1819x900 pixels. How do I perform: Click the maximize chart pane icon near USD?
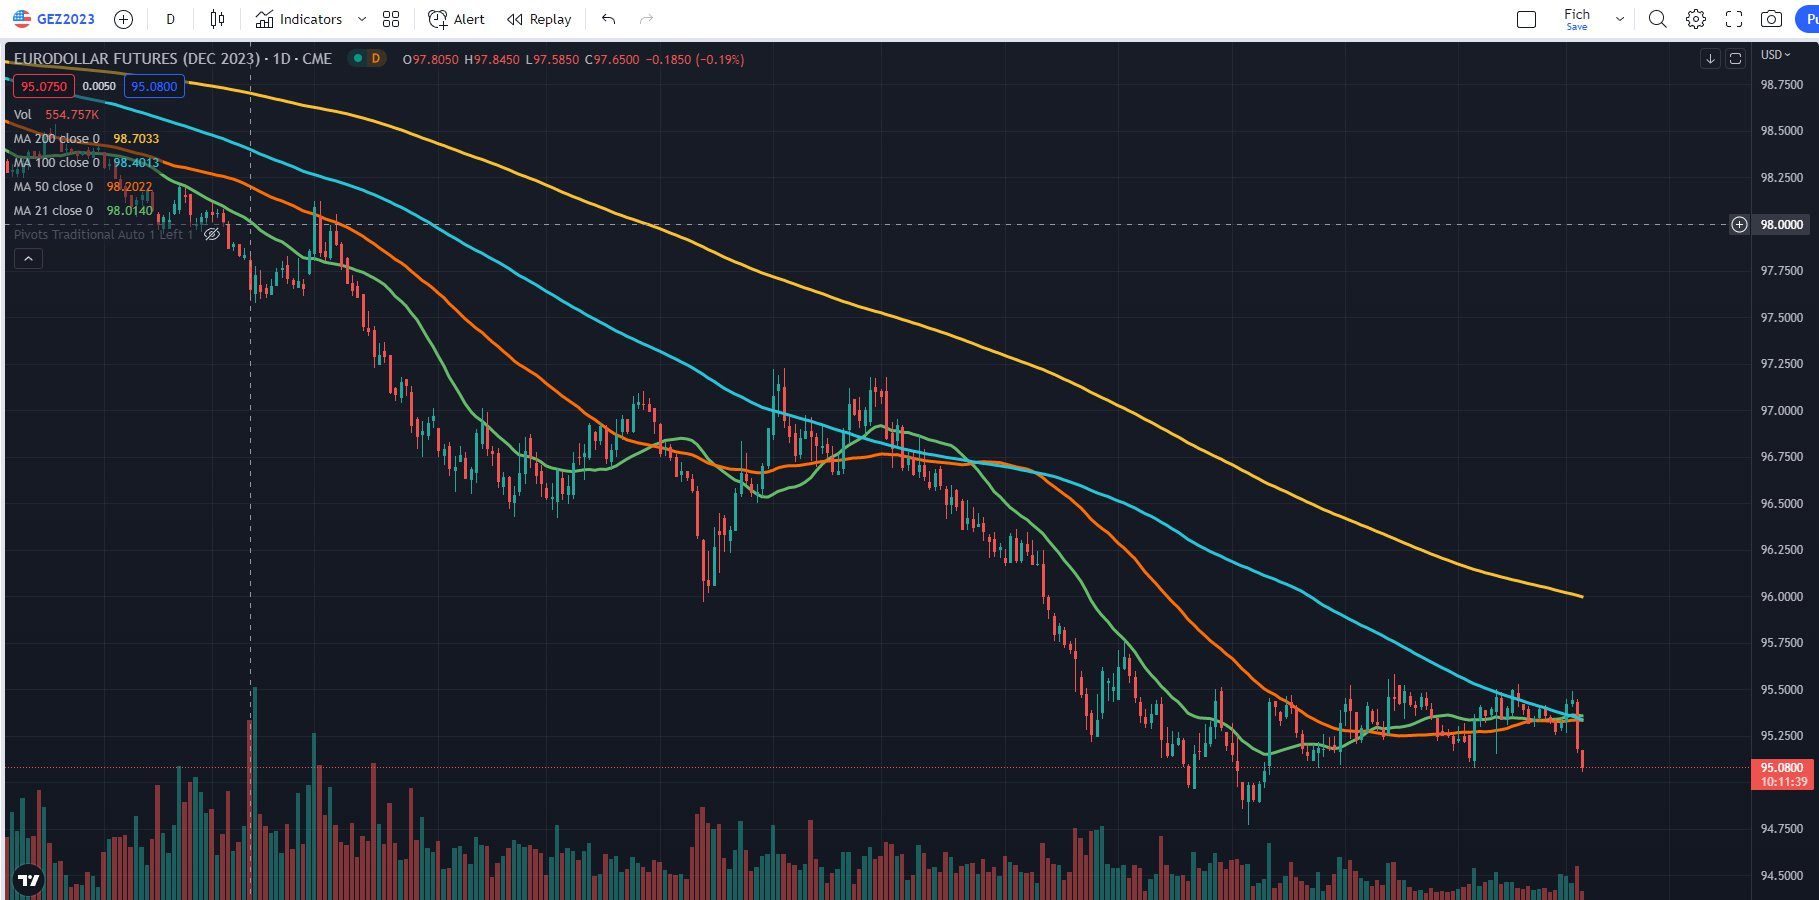point(1735,59)
